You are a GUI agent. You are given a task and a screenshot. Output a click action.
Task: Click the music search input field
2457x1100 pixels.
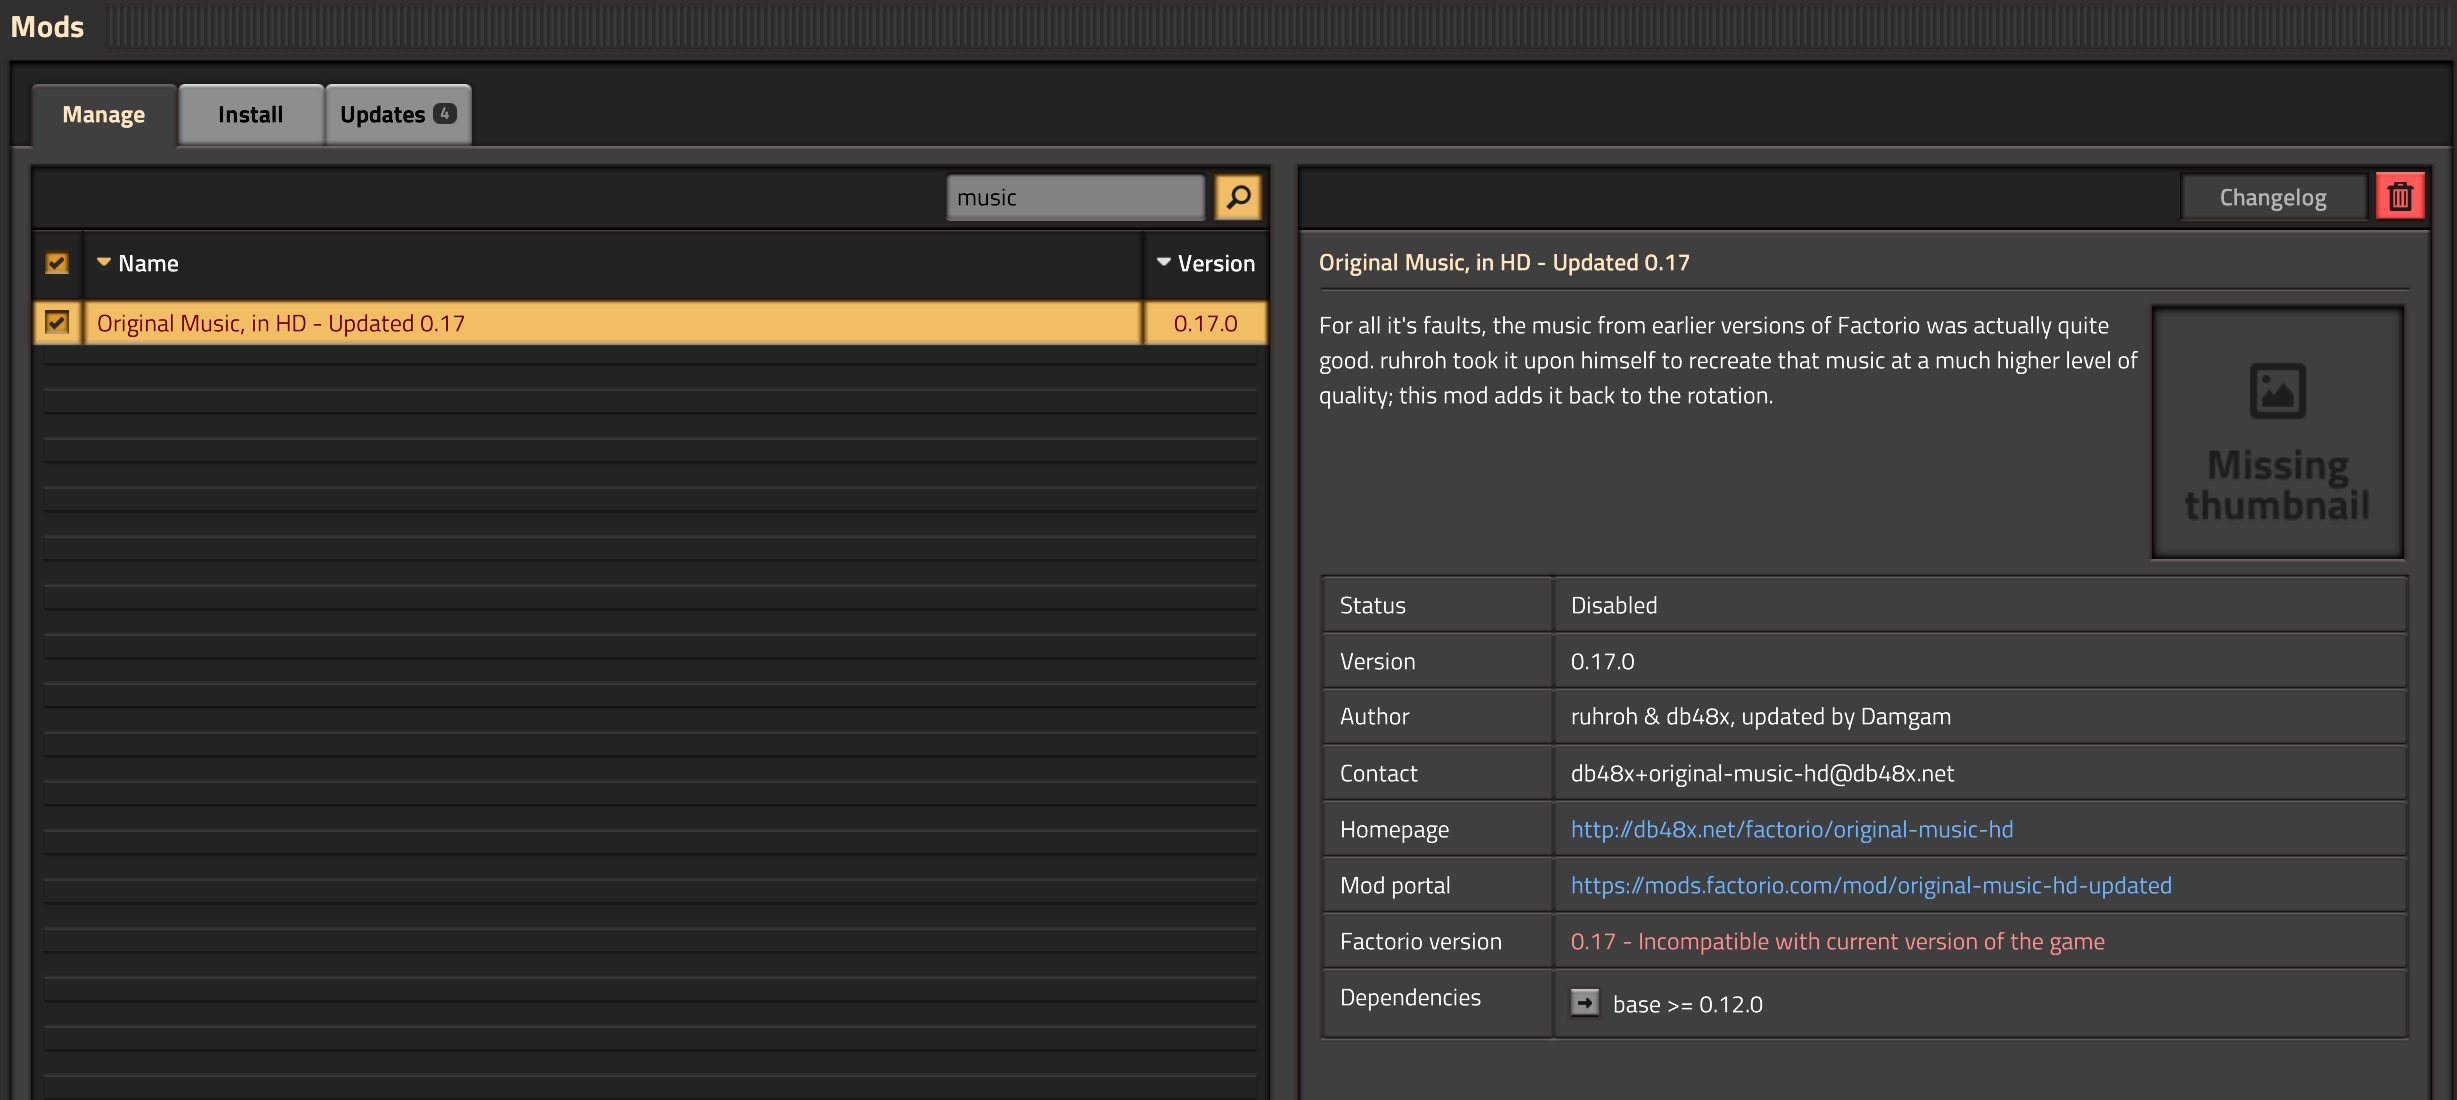click(1076, 197)
